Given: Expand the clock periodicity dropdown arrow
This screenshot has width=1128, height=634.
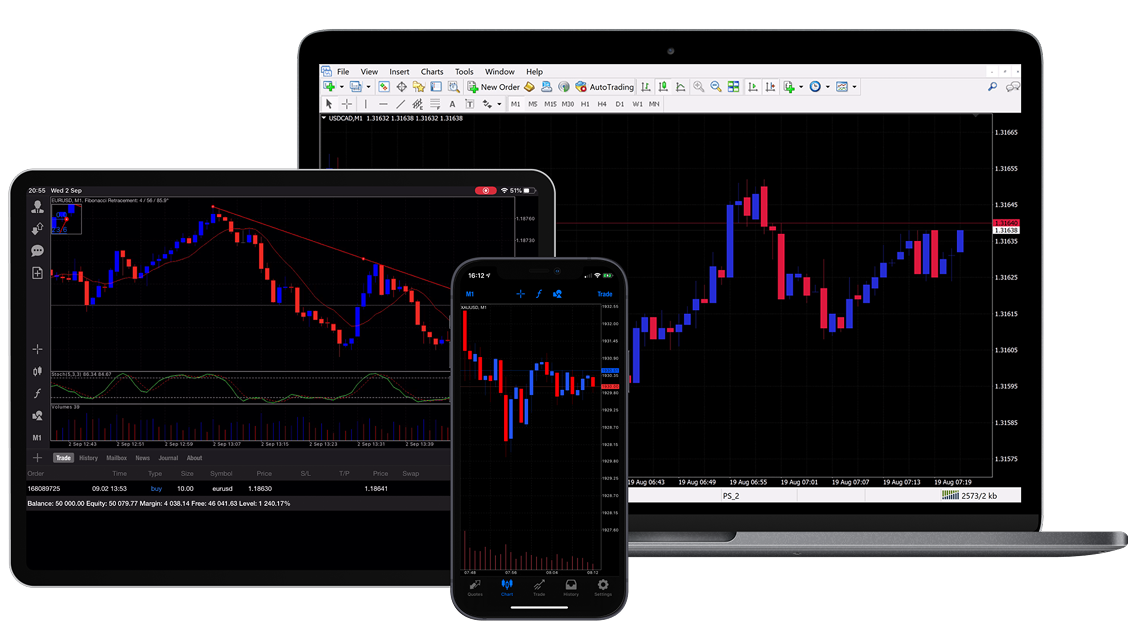Looking at the screenshot, I should point(827,87).
